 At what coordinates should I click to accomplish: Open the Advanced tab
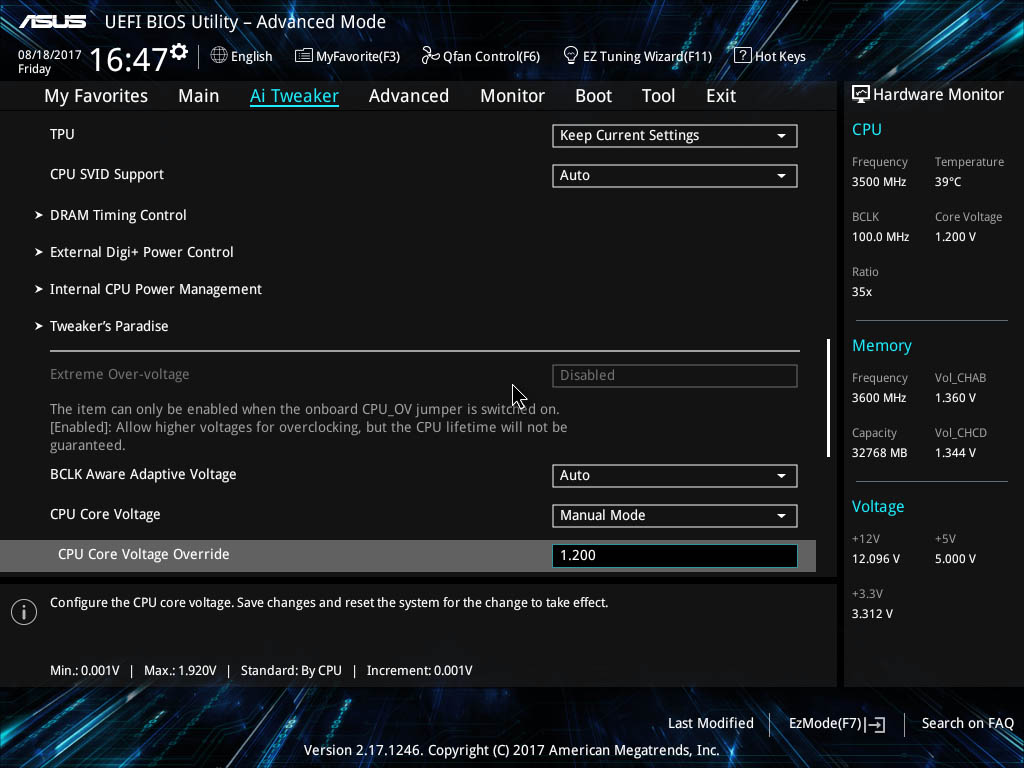click(x=409, y=96)
